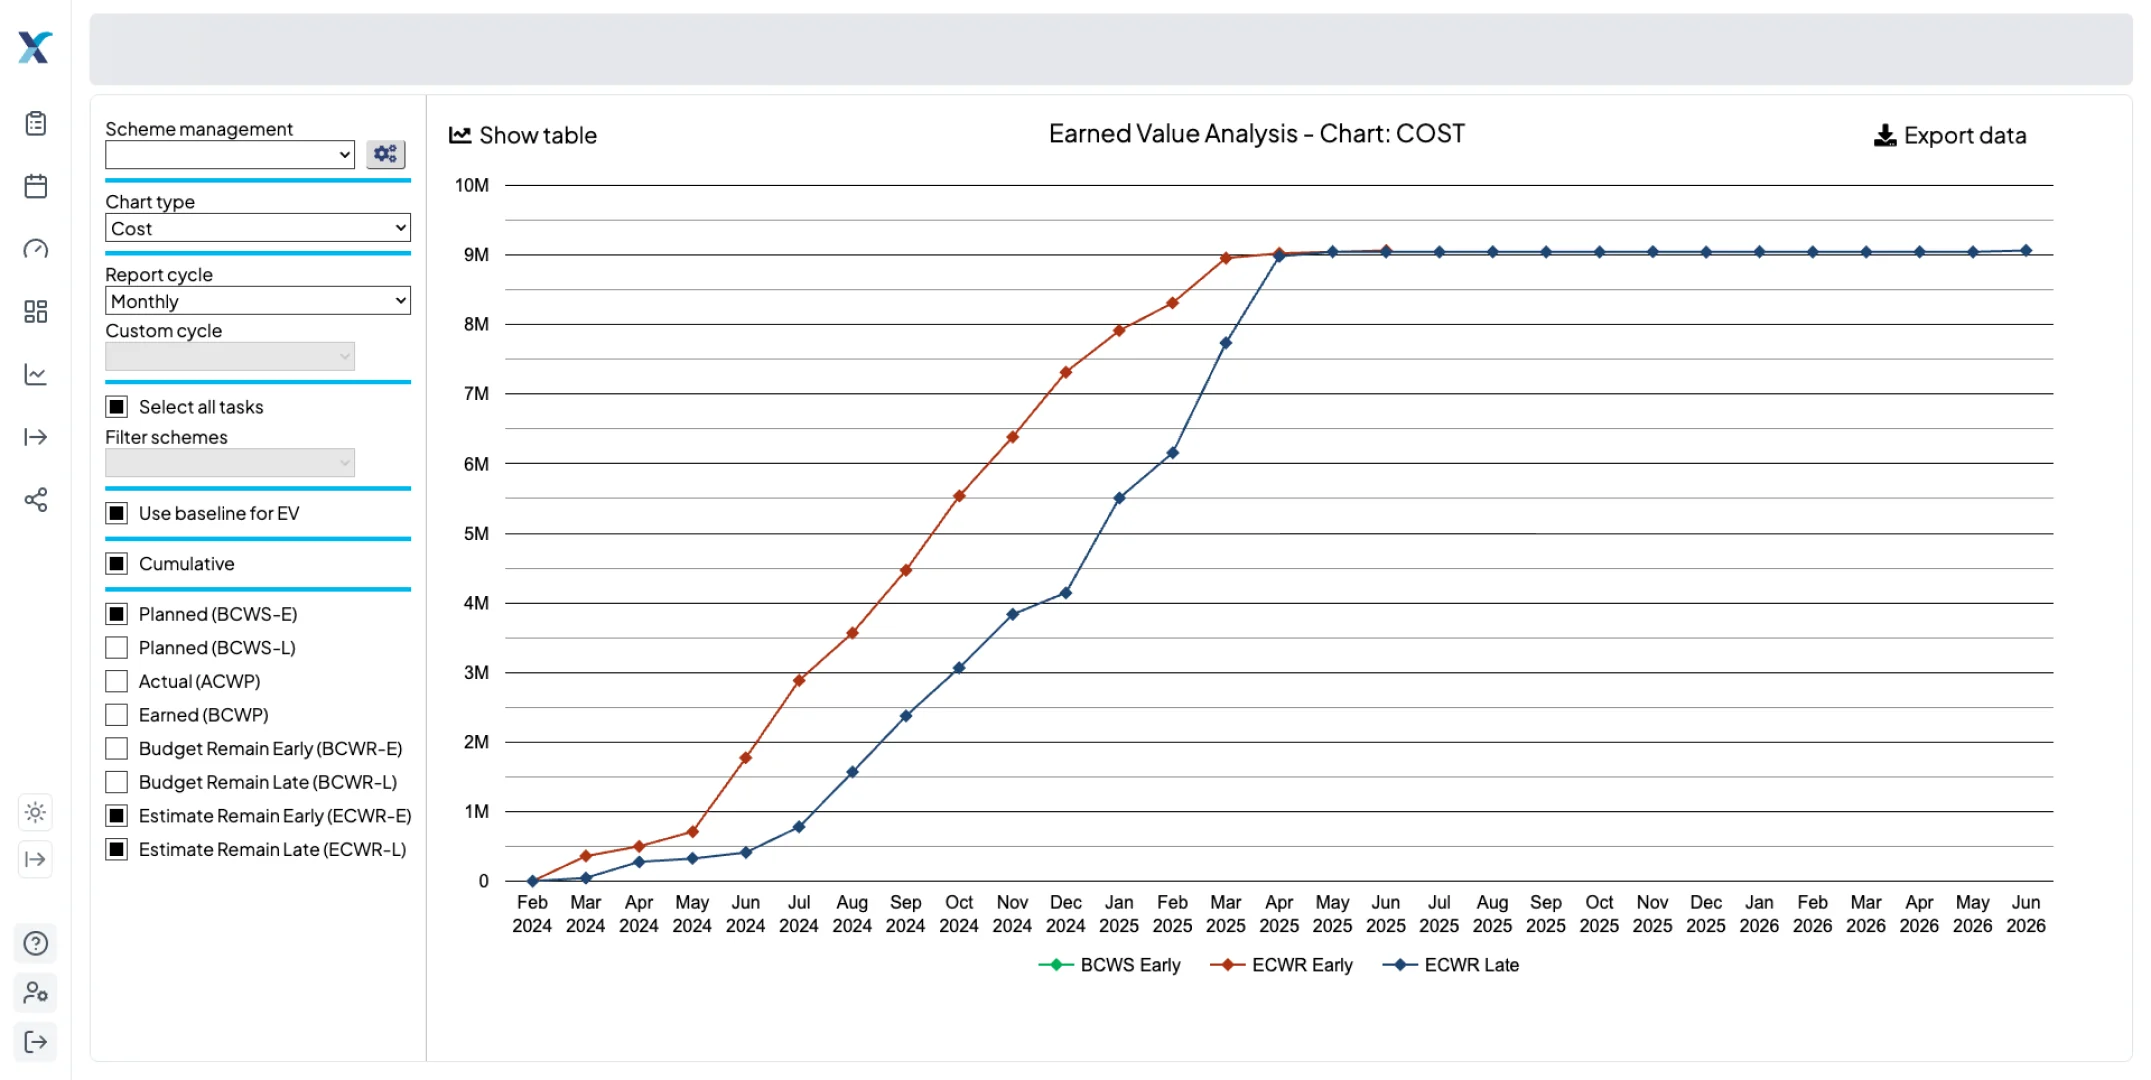
Task: Enable the Earned (BCWP) checkbox
Action: point(117,714)
